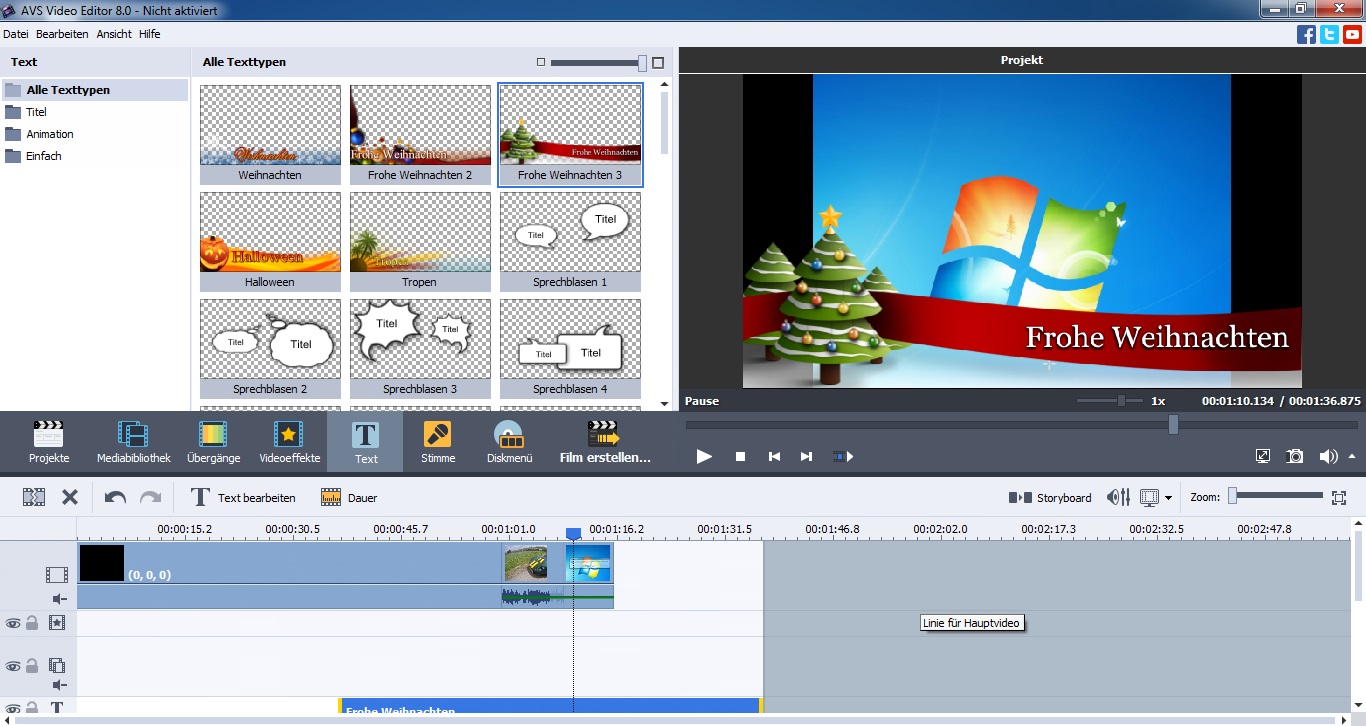The height and width of the screenshot is (726, 1366).
Task: Expand the volume level arrow
Action: coord(1352,456)
